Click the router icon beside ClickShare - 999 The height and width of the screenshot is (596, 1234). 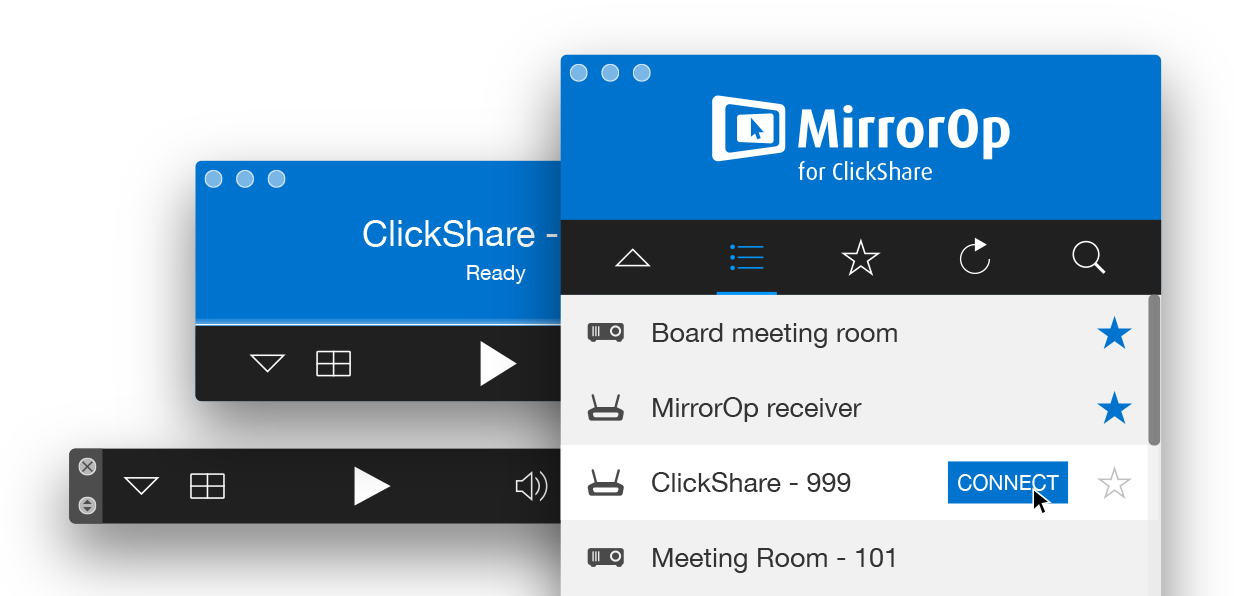coord(606,484)
